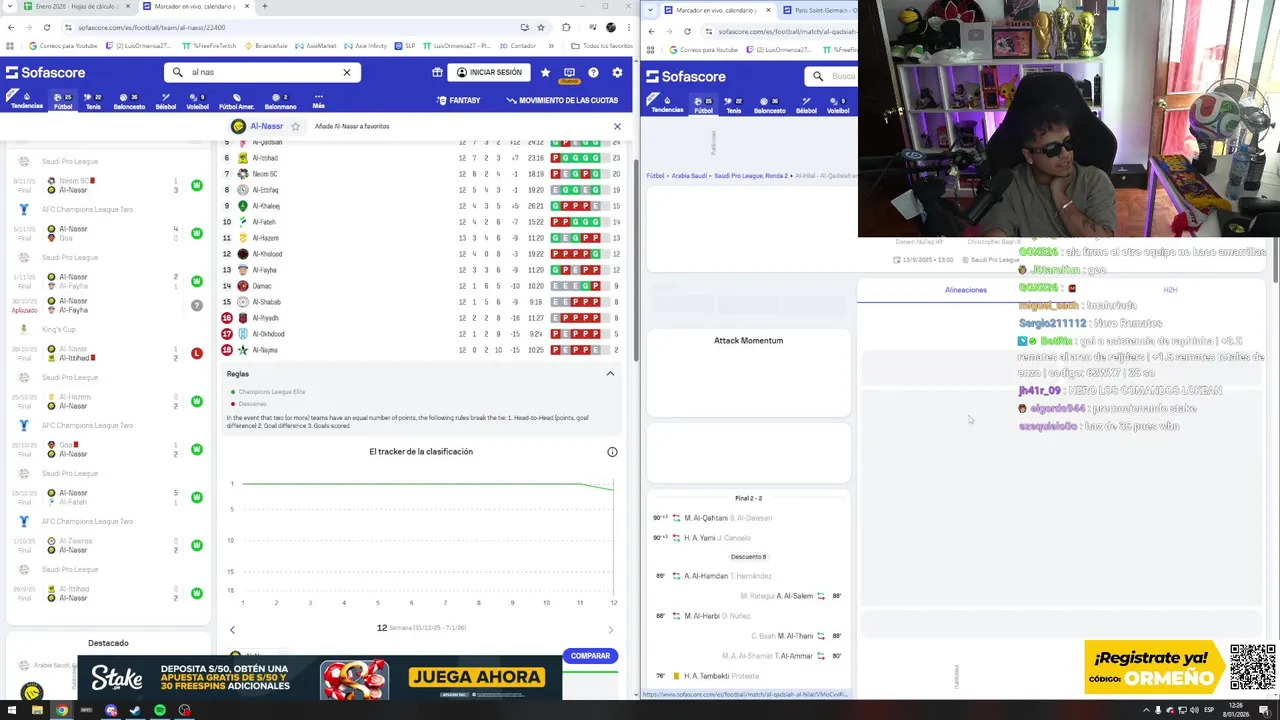This screenshot has width=1280, height=720.
Task: Select Tendencias sport tab in left window
Action: coord(27,101)
